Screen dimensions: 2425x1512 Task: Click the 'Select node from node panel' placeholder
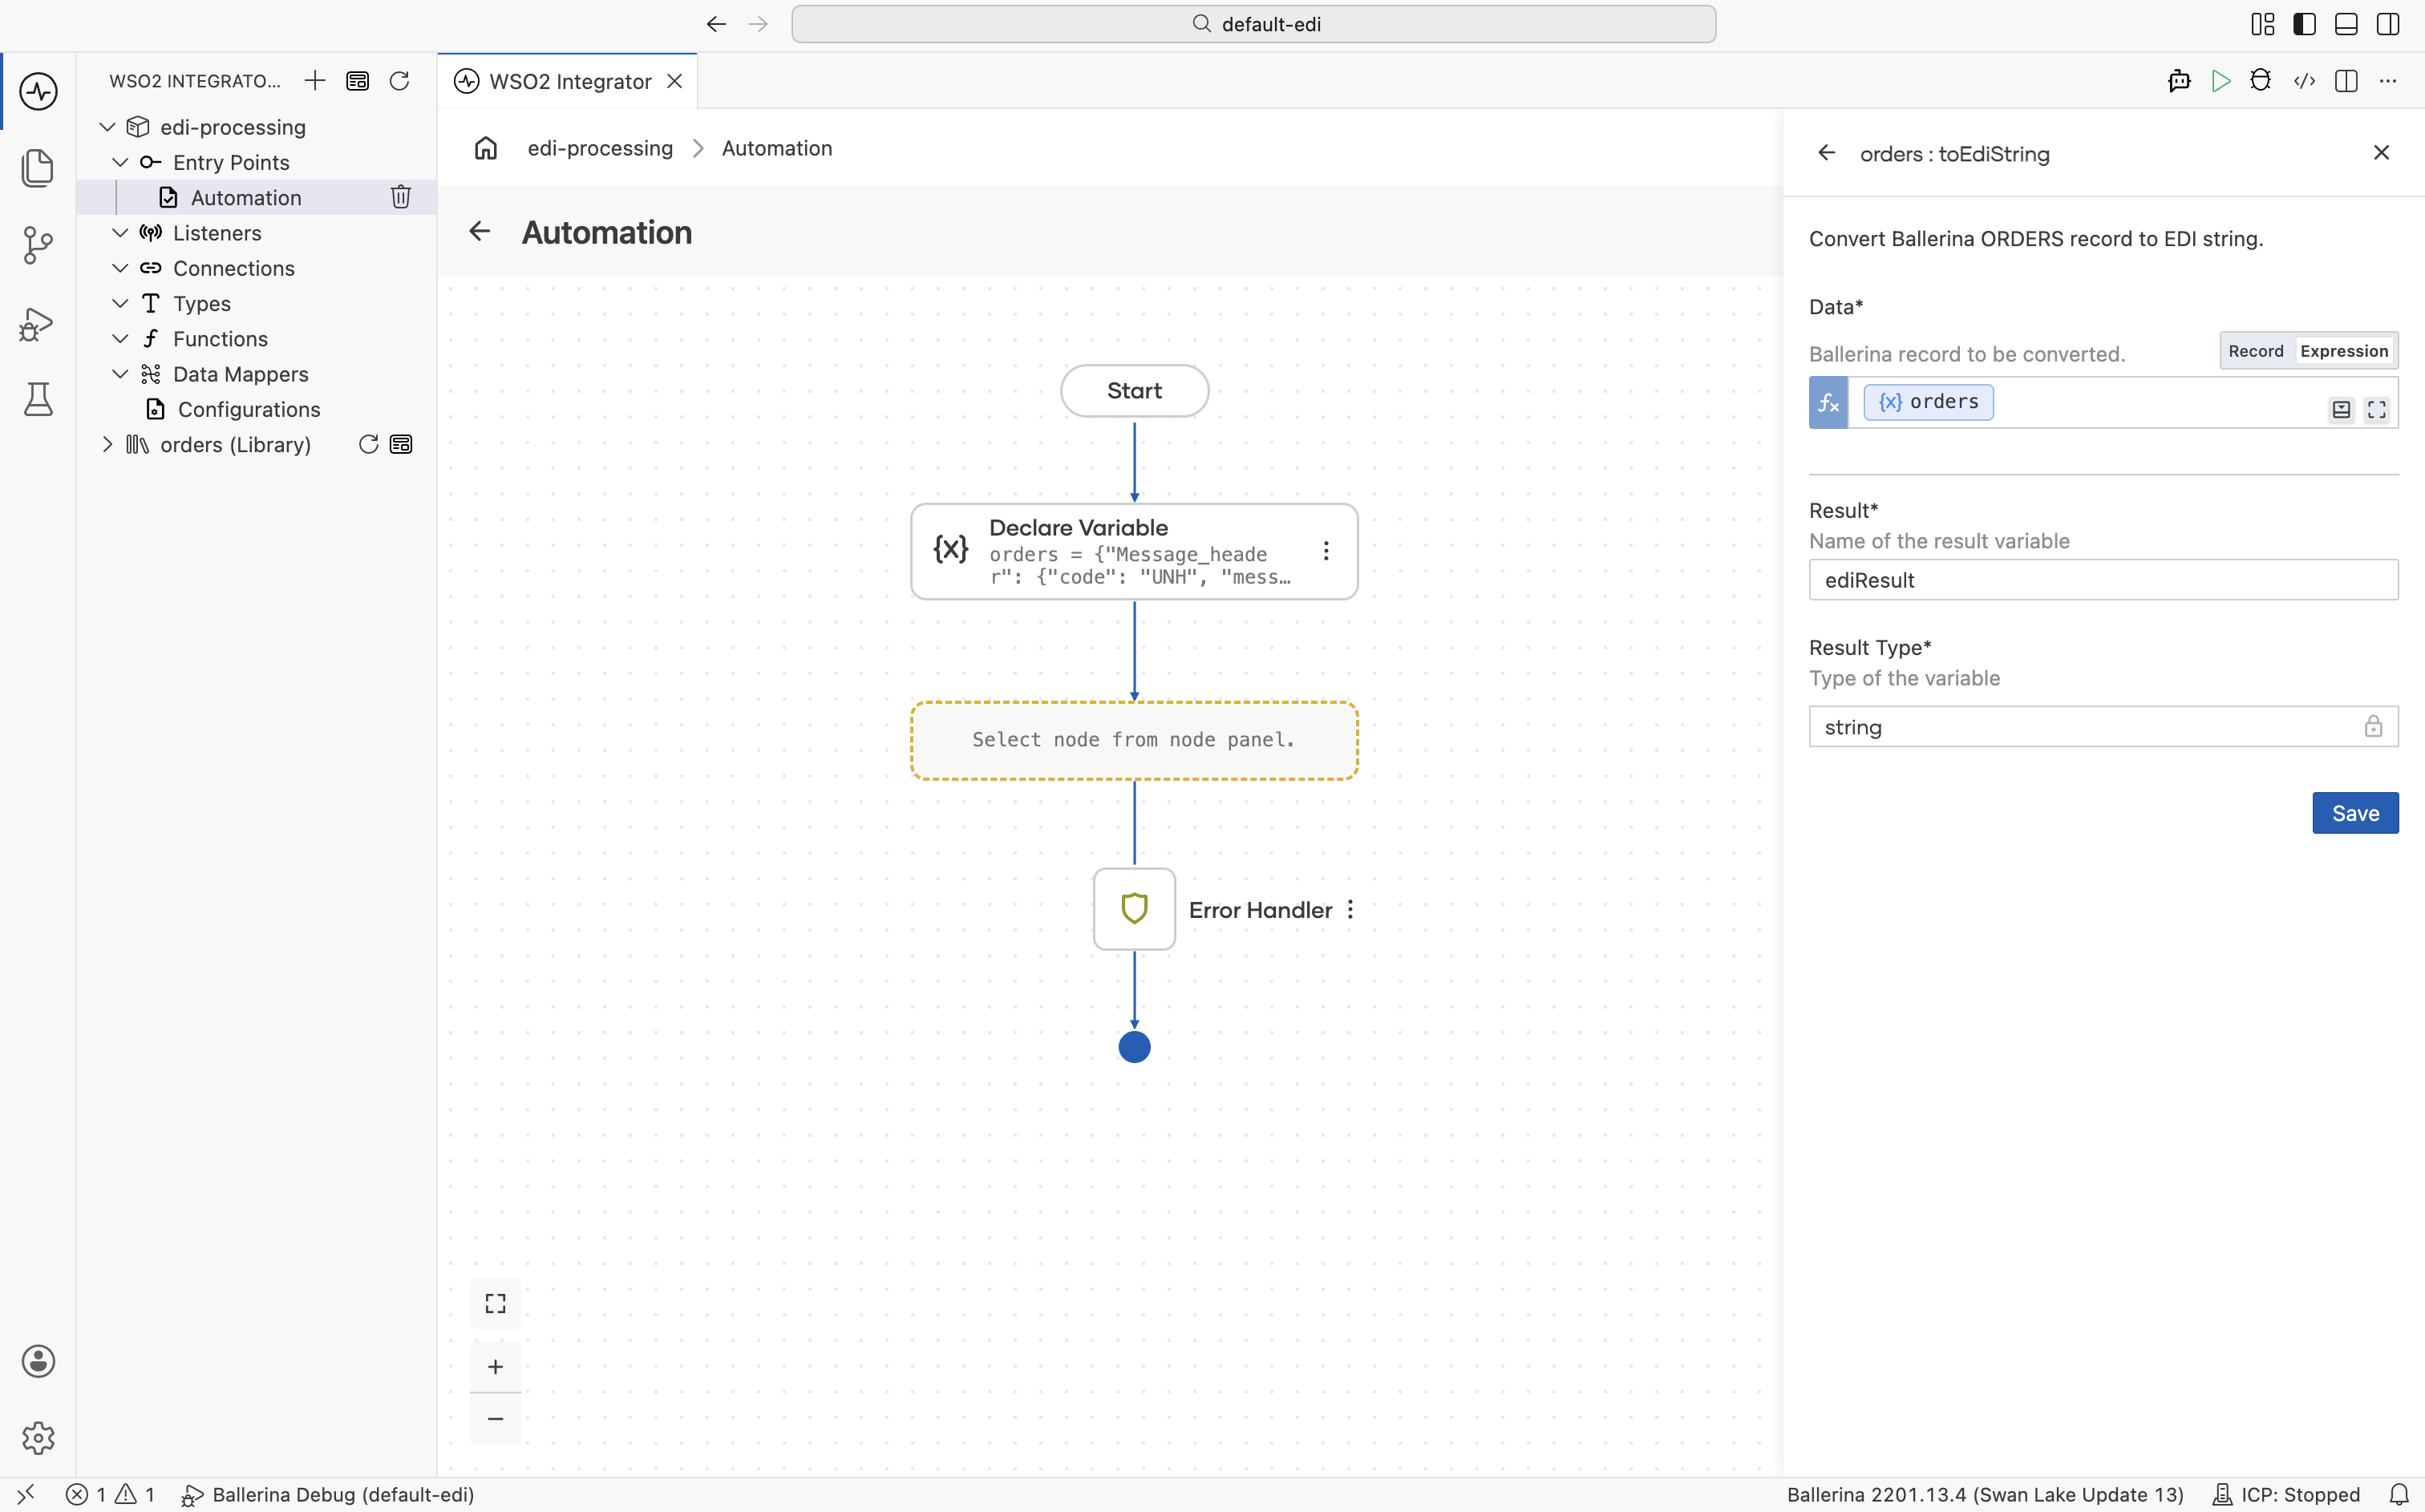pos(1134,740)
